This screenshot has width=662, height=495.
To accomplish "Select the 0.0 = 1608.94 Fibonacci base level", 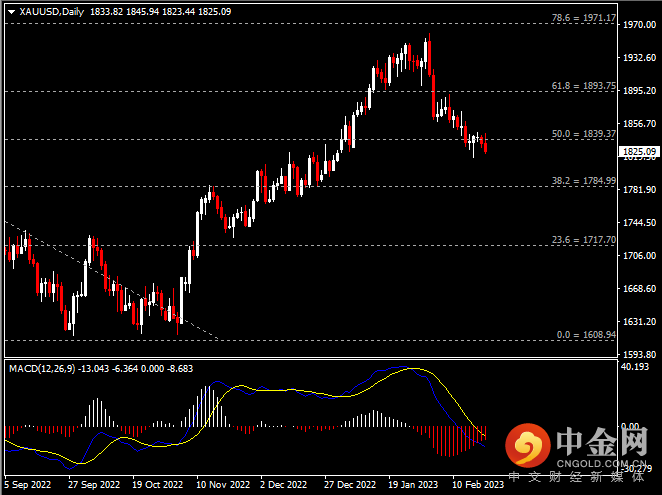I will (585, 335).
